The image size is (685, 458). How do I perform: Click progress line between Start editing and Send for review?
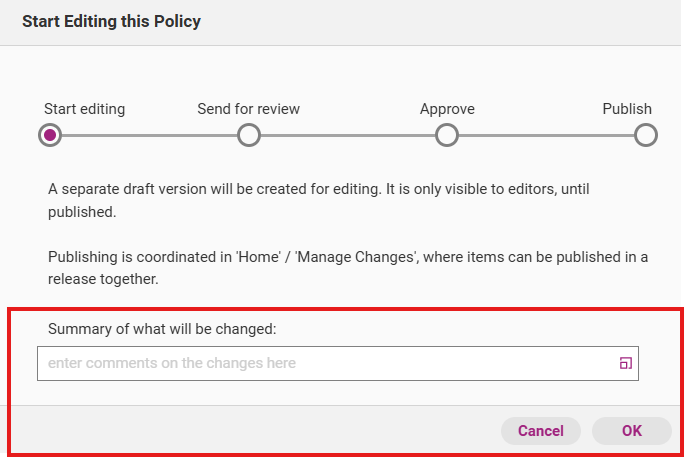pos(149,135)
